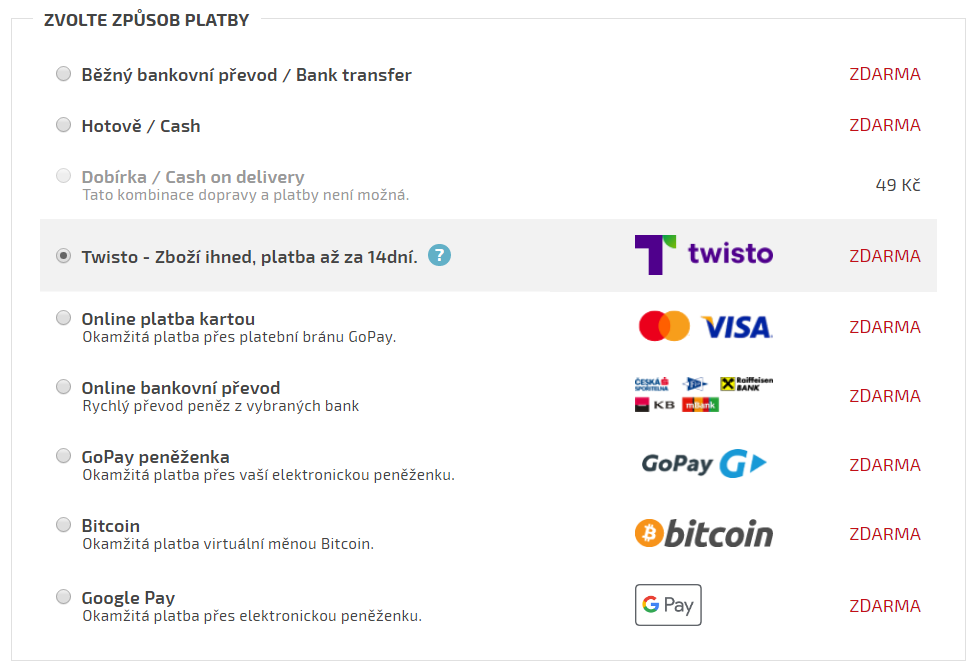Click the GoPay logo

pyautogui.click(x=704, y=463)
